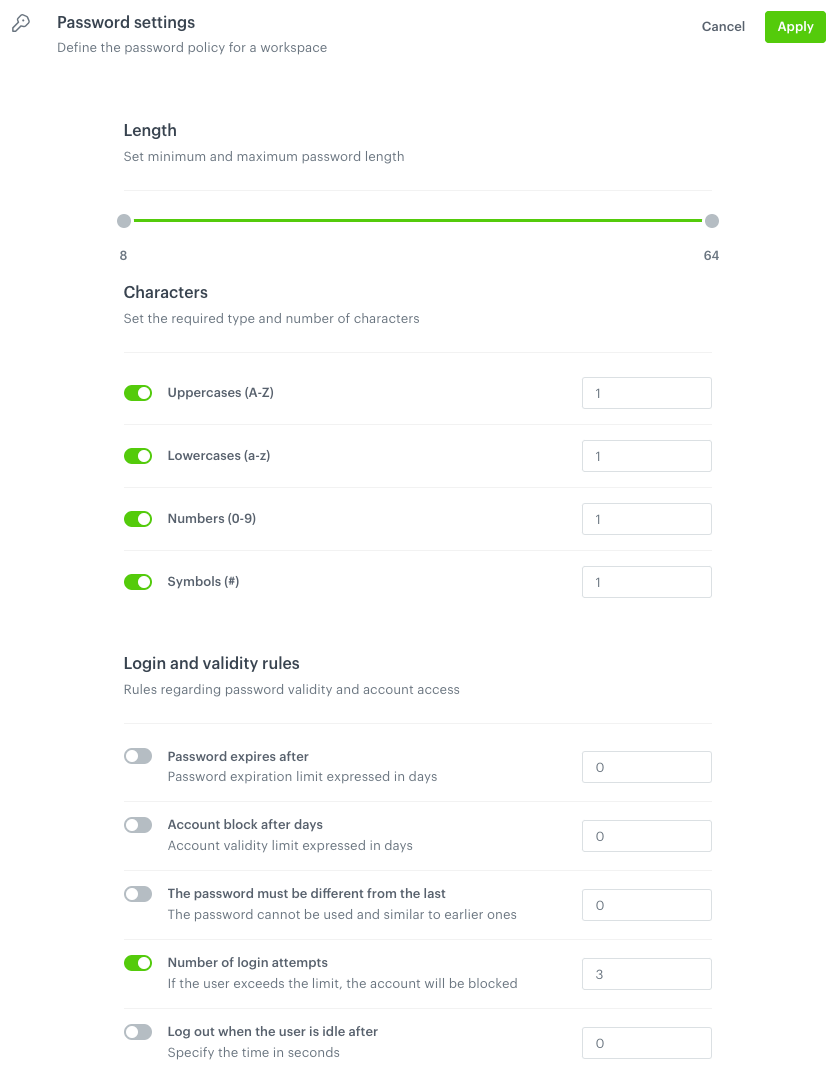This screenshot has width=832, height=1079.
Task: Click the password expiration days input
Action: pyautogui.click(x=646, y=766)
